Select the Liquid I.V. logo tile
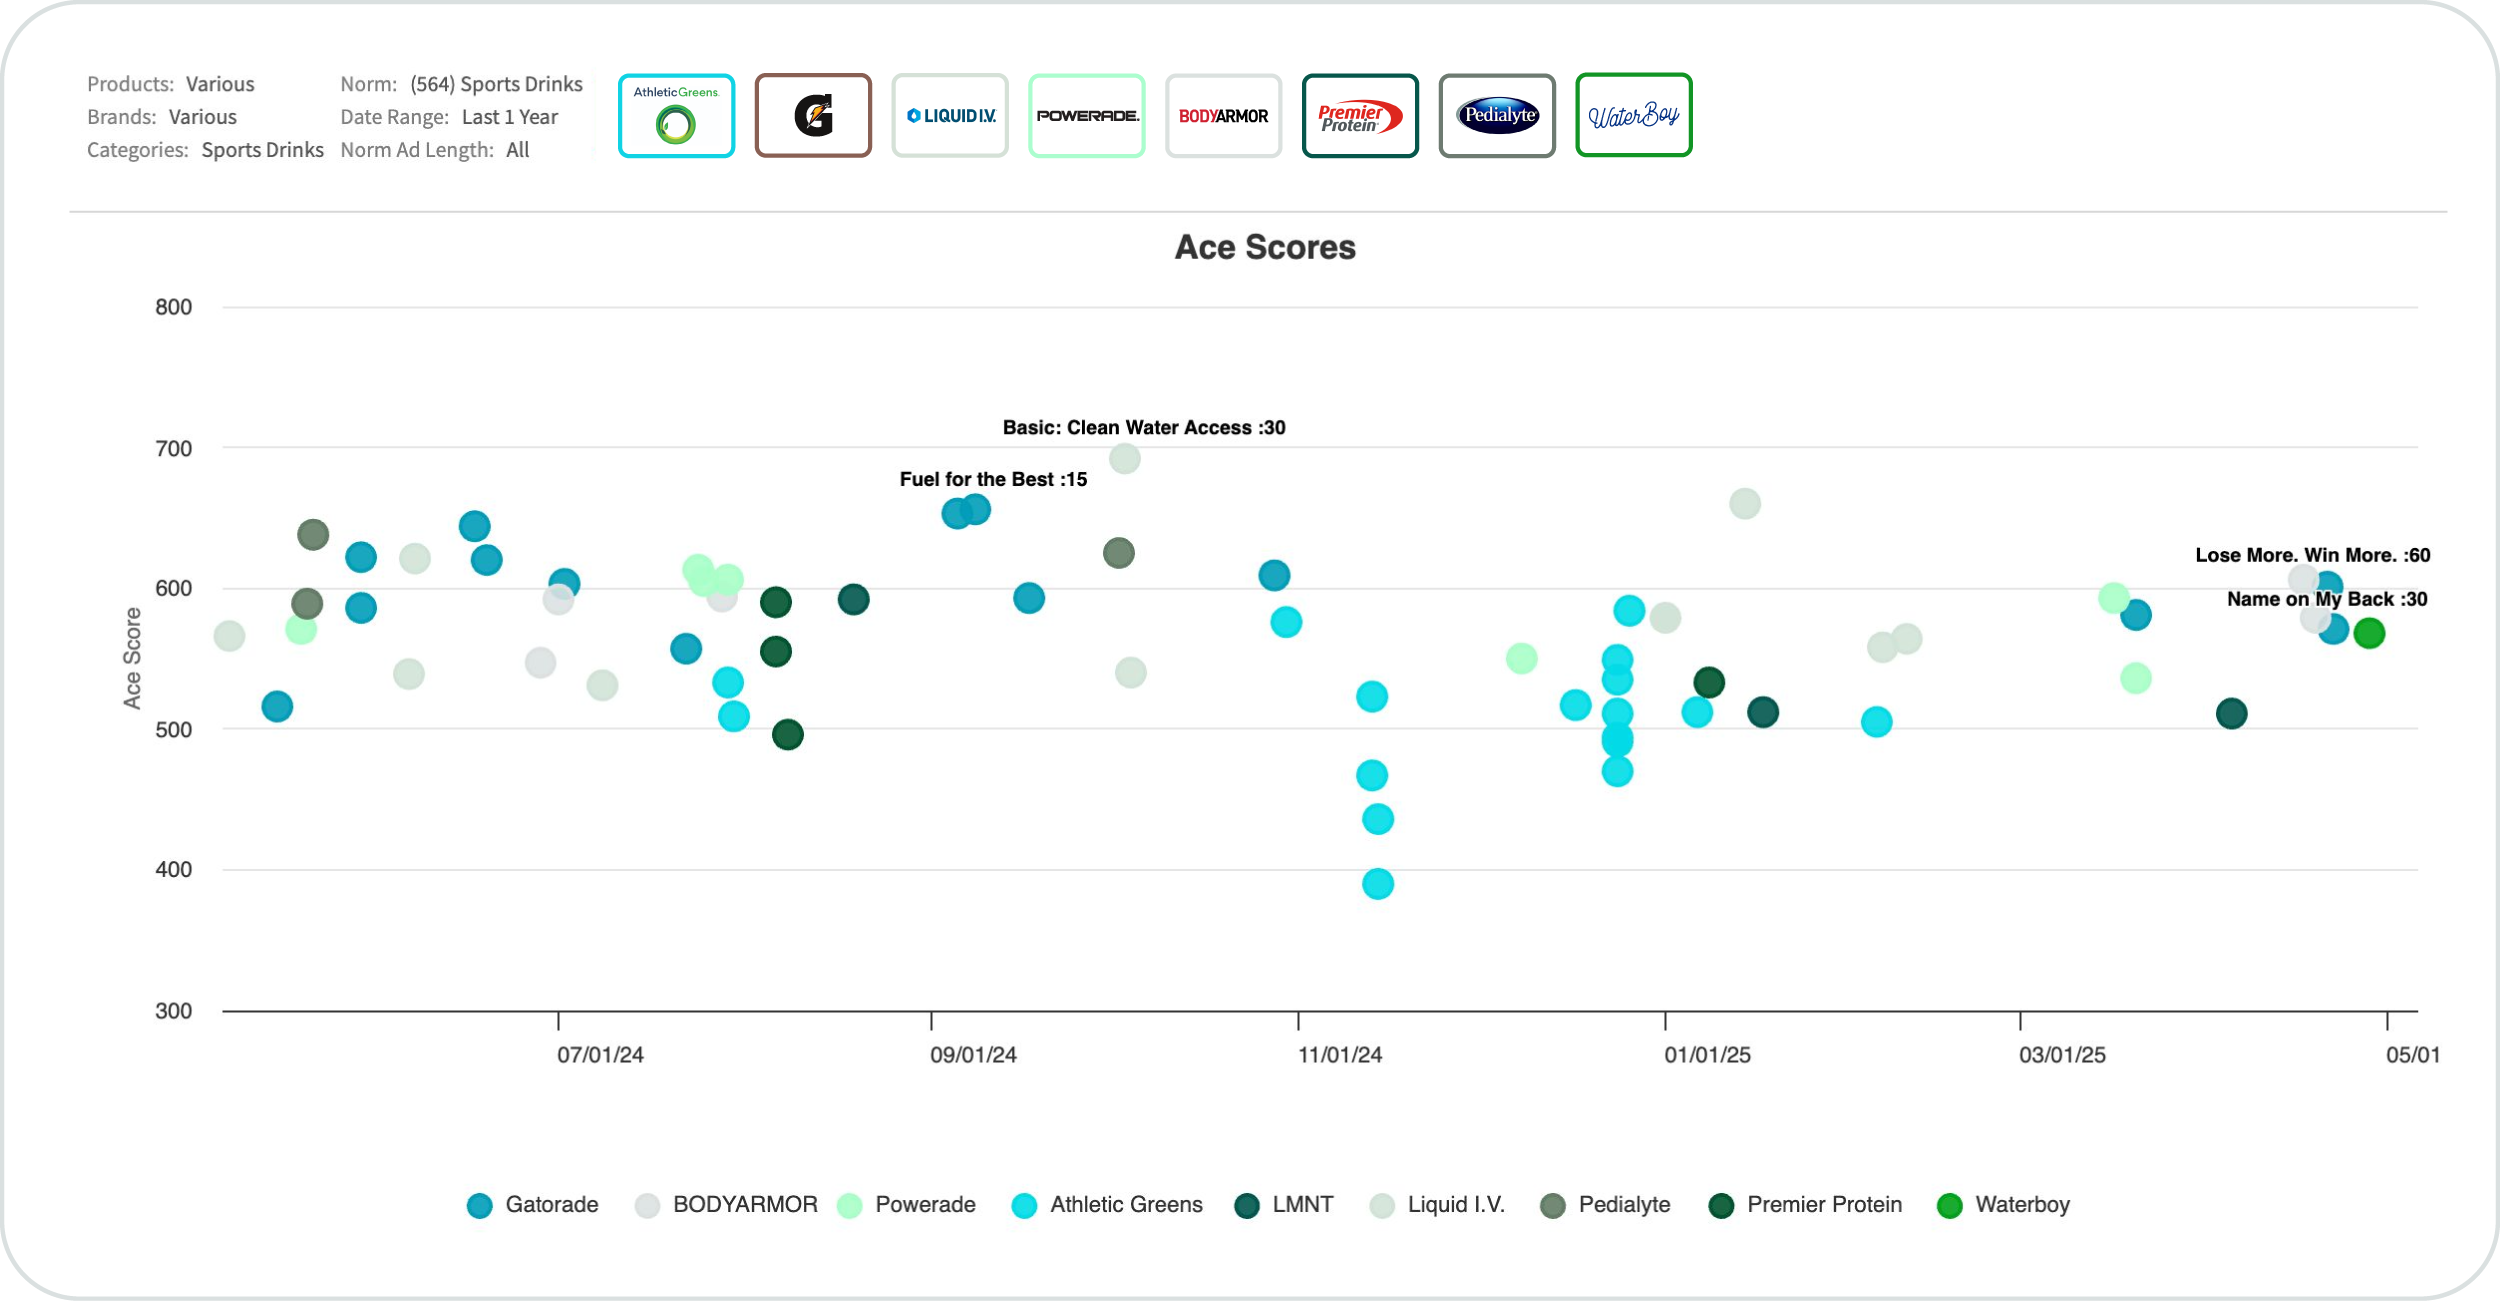2500x1301 pixels. [x=950, y=115]
